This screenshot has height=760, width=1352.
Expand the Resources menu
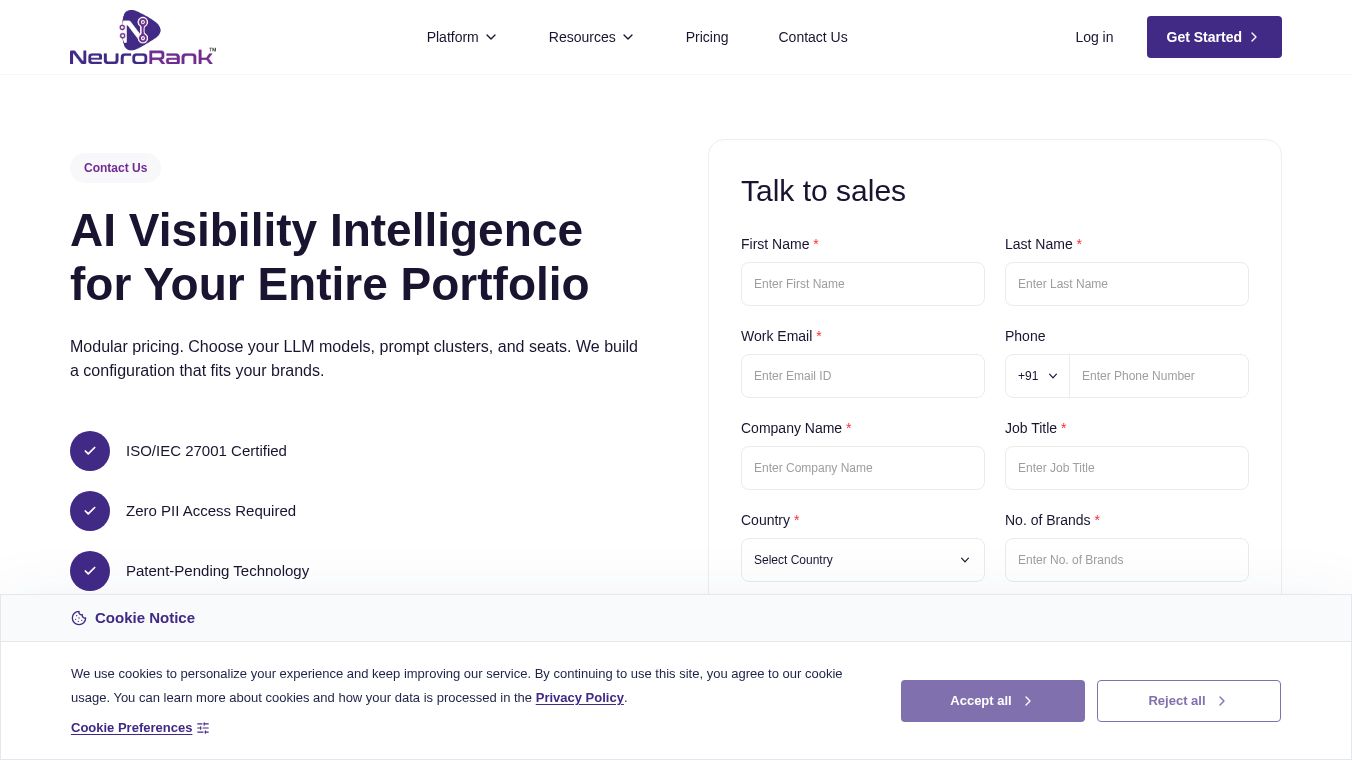coord(591,37)
